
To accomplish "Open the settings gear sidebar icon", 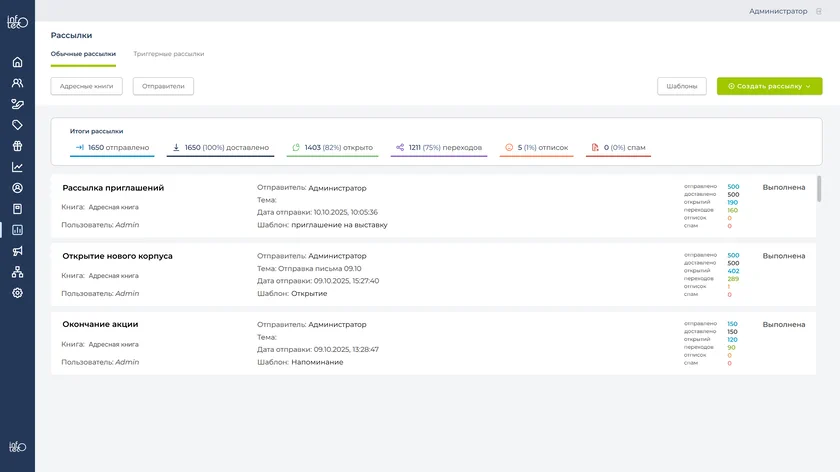I will coord(17,293).
